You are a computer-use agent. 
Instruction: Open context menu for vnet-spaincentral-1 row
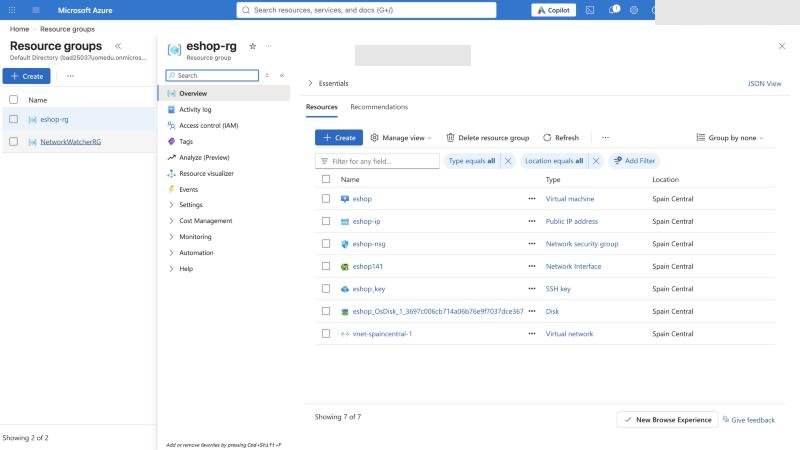click(532, 333)
